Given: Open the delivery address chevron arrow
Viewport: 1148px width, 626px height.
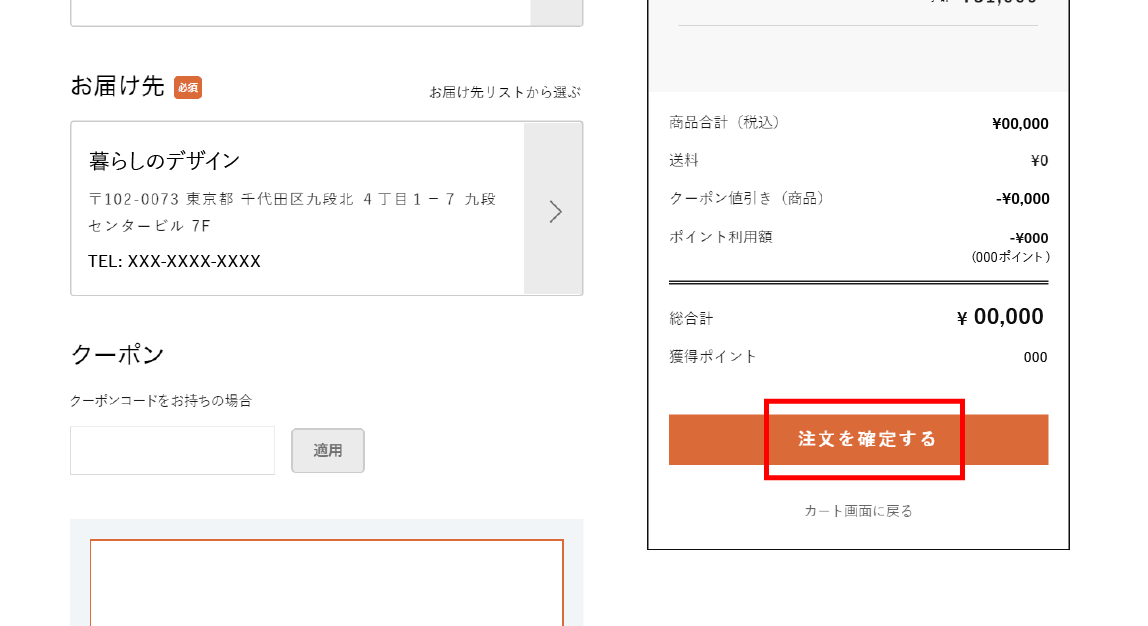Looking at the screenshot, I should (554, 212).
